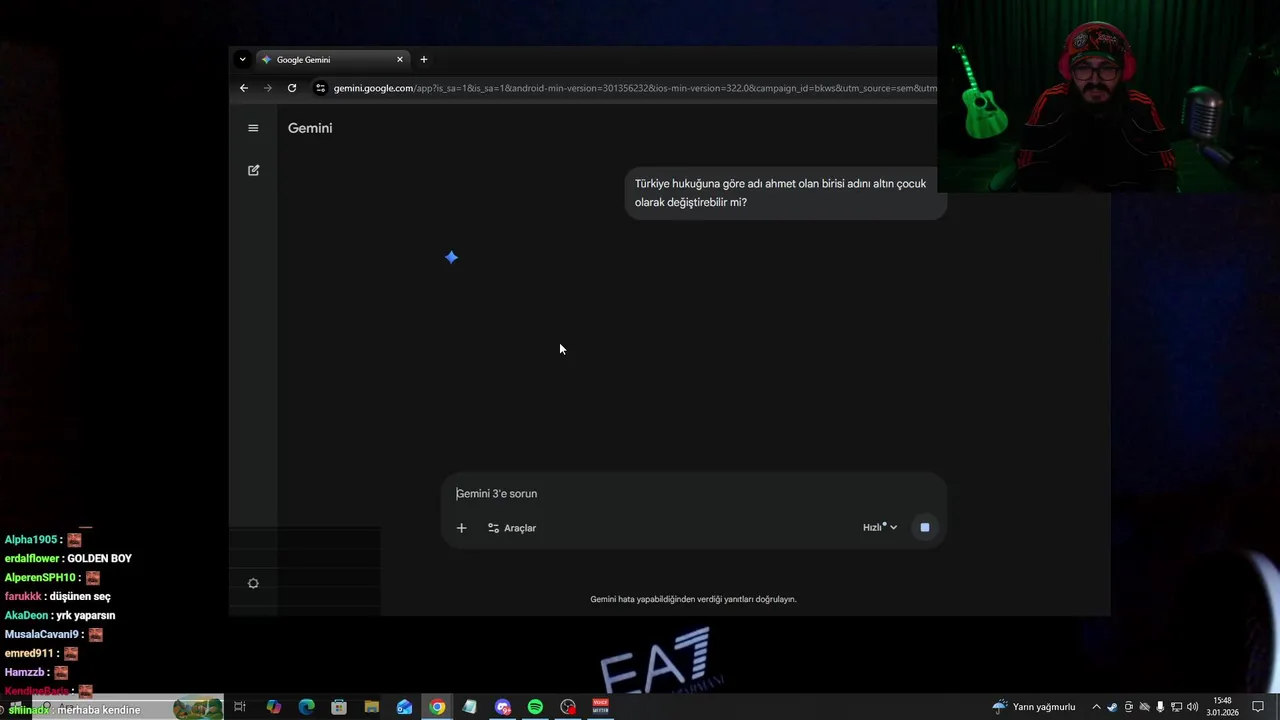The height and width of the screenshot is (720, 1280).
Task: Focus the 'Gemini 3'e sorun' prompt field
Action: pos(694,494)
